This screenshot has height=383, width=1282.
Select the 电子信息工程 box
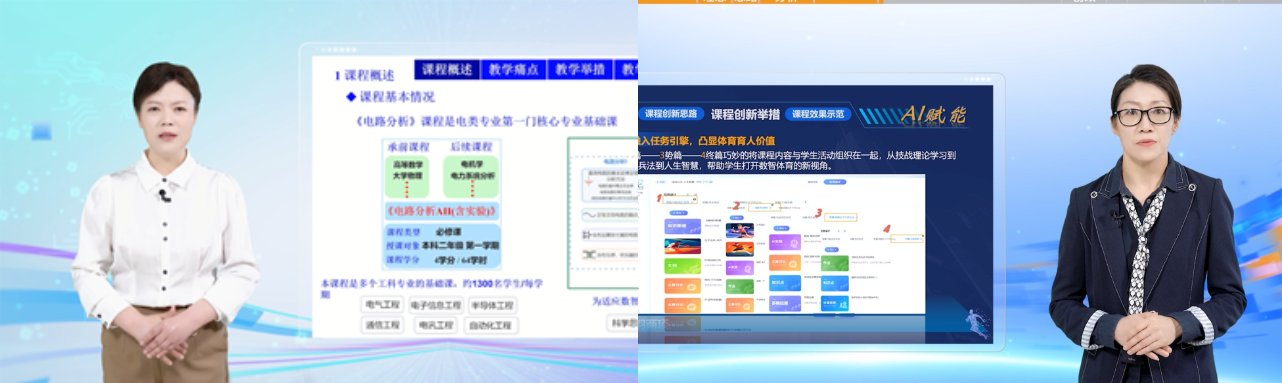click(x=436, y=305)
